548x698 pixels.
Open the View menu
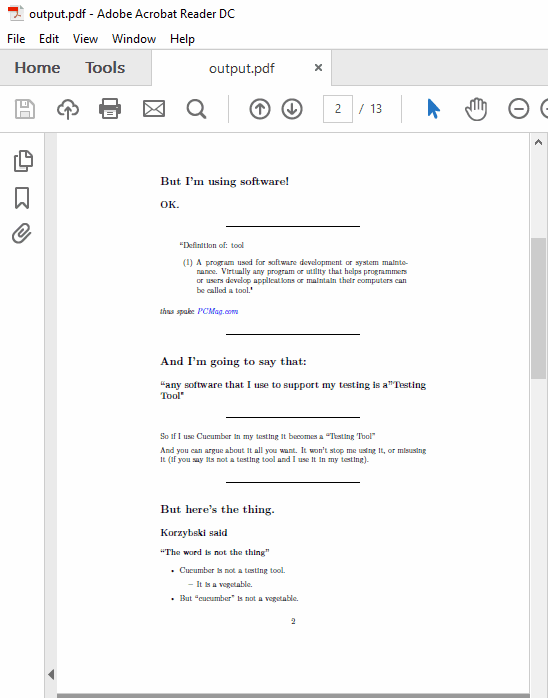pos(85,39)
